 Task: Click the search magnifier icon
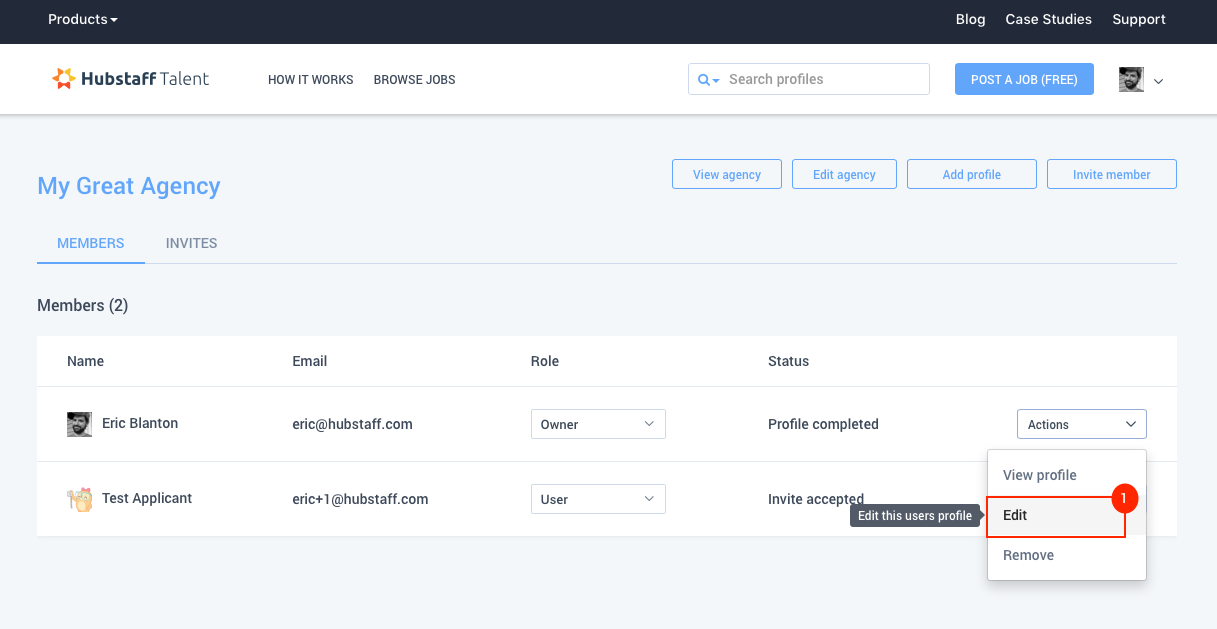[x=704, y=80]
